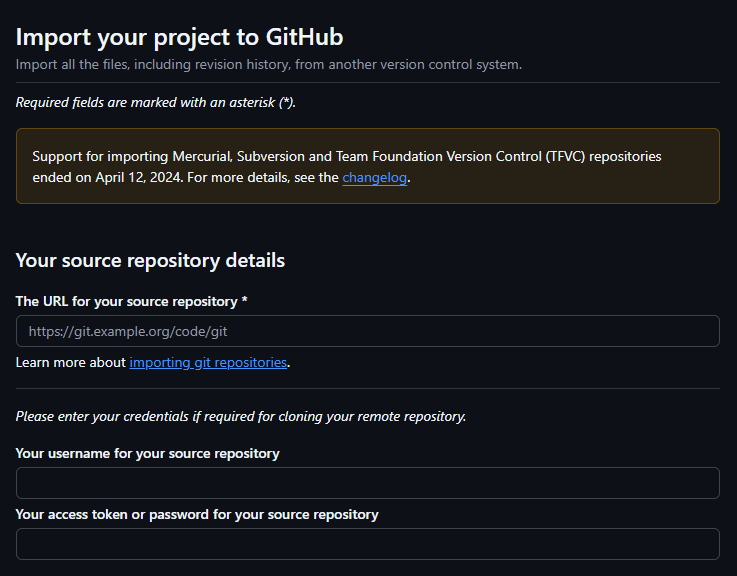The image size is (737, 576).
Task: Focus the source repository URL field
Action: (368, 331)
